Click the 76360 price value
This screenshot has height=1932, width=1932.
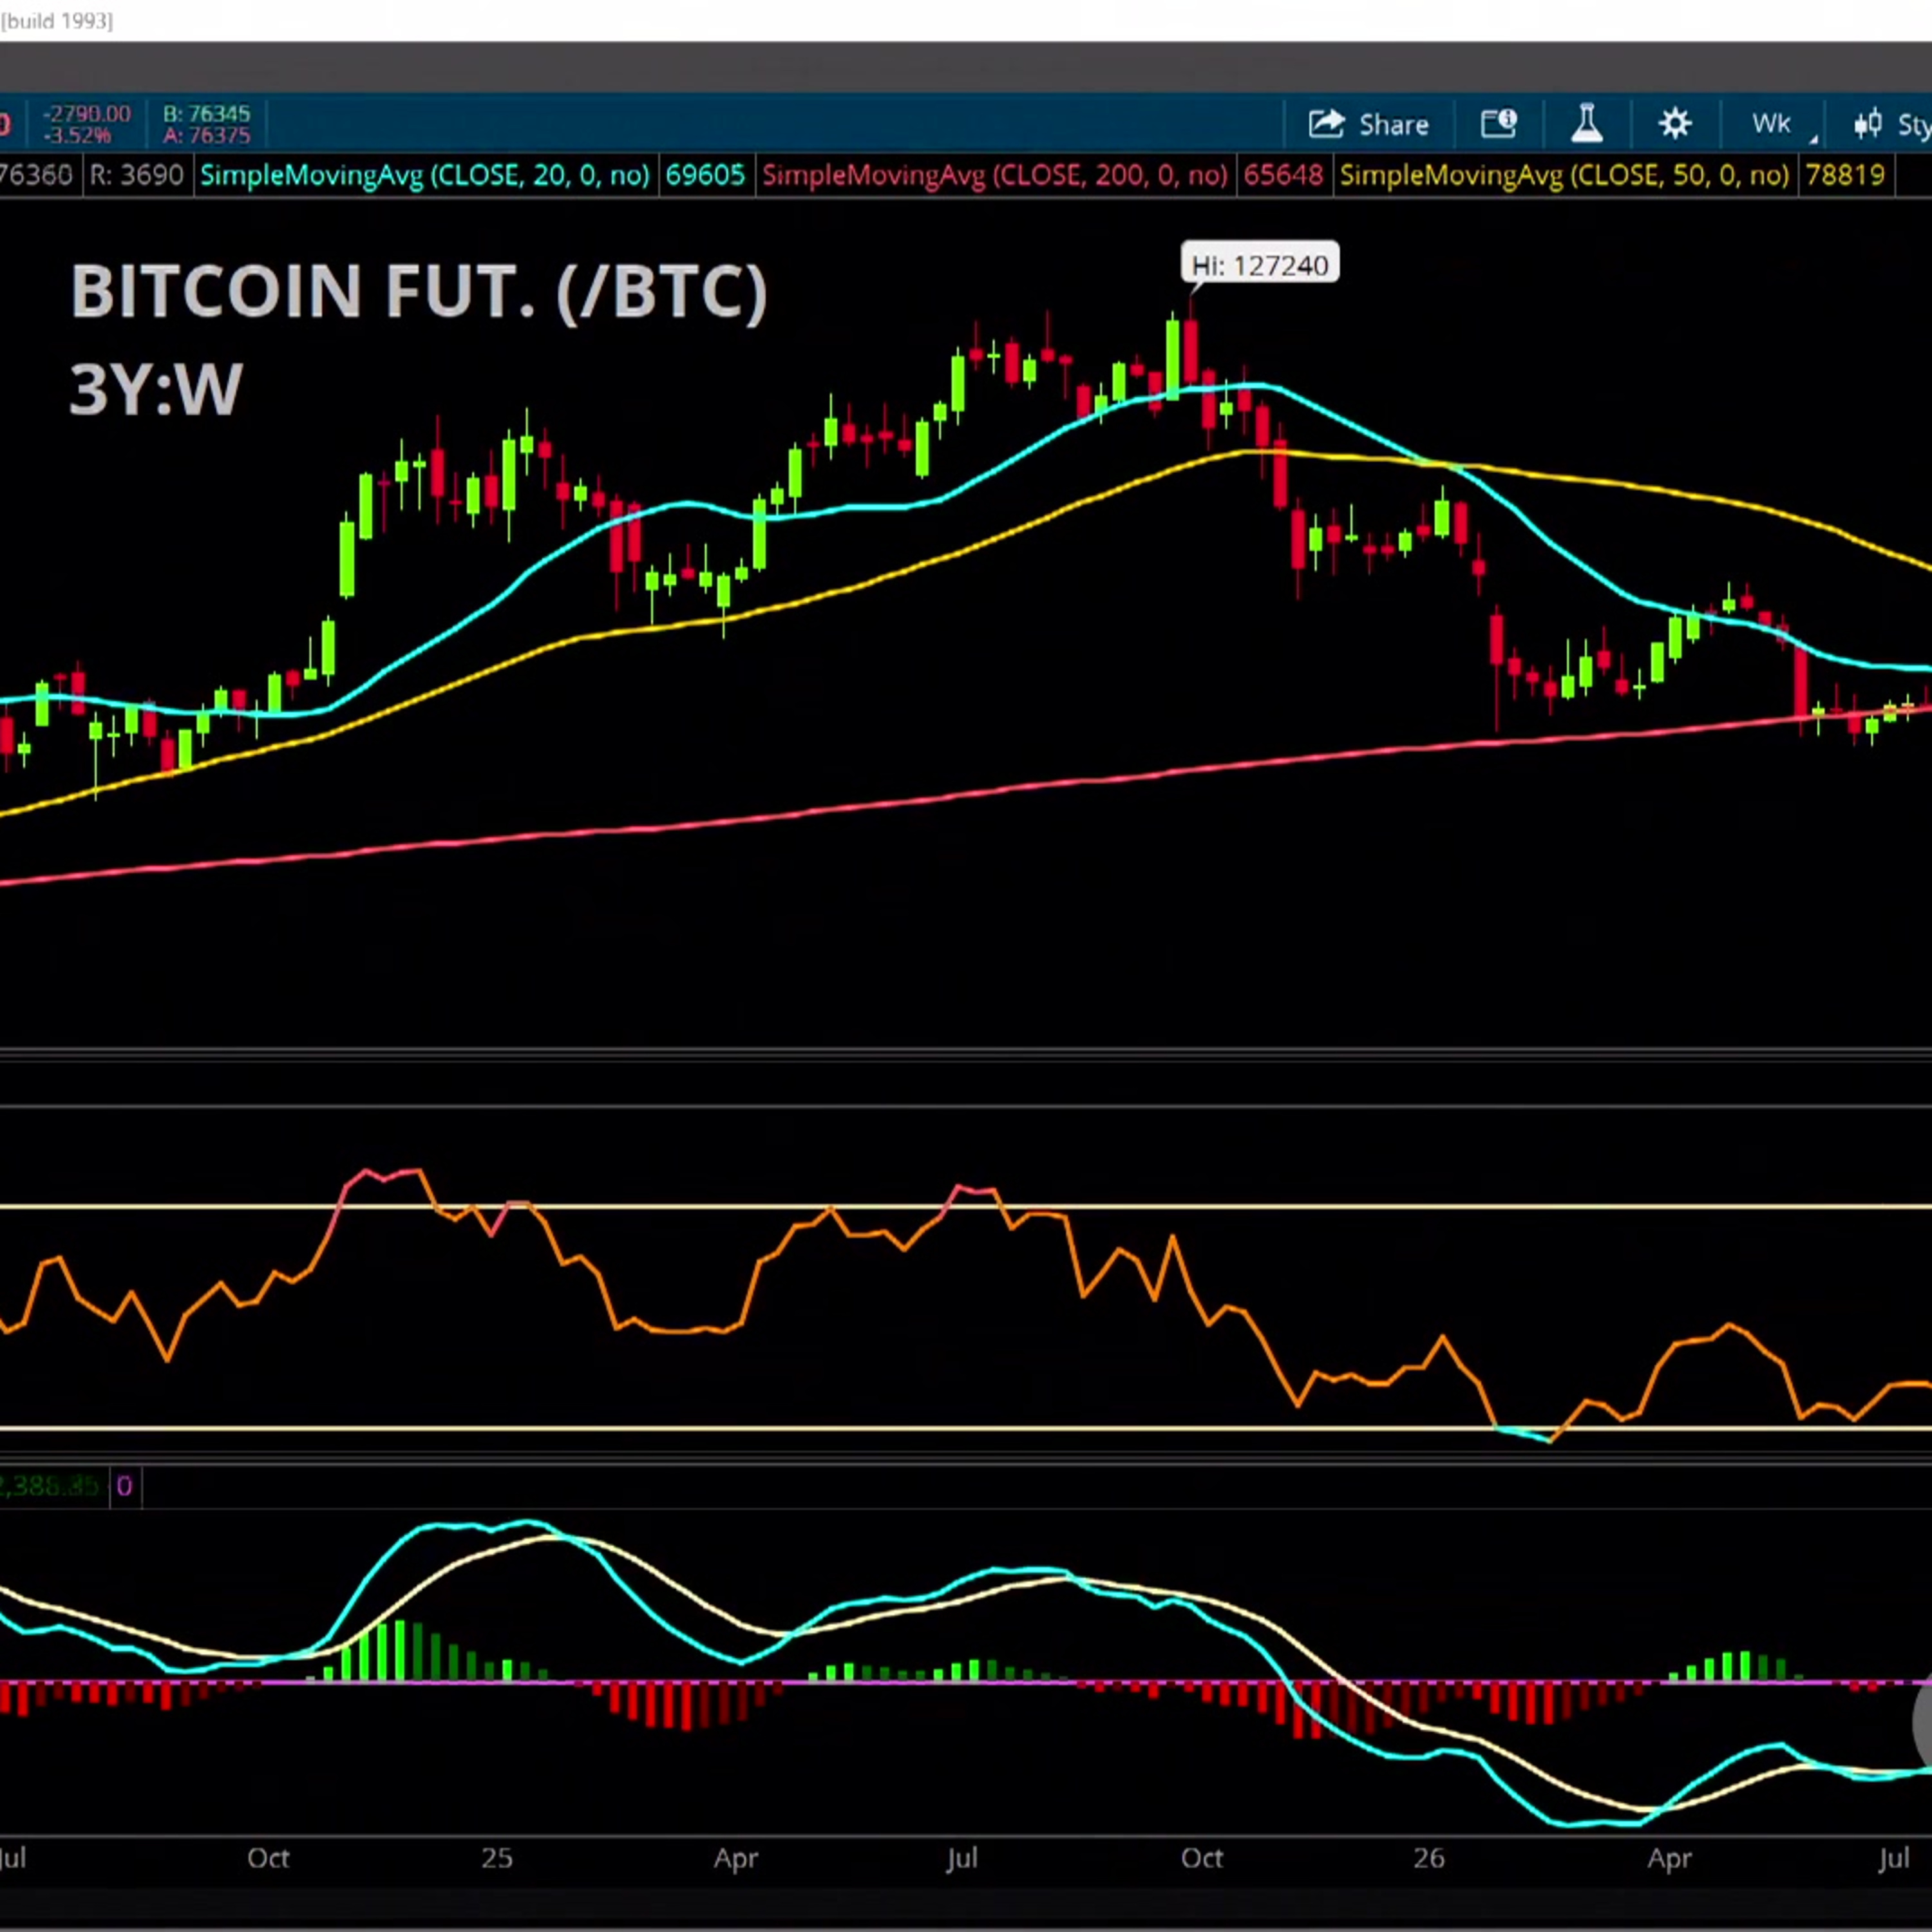(x=36, y=176)
